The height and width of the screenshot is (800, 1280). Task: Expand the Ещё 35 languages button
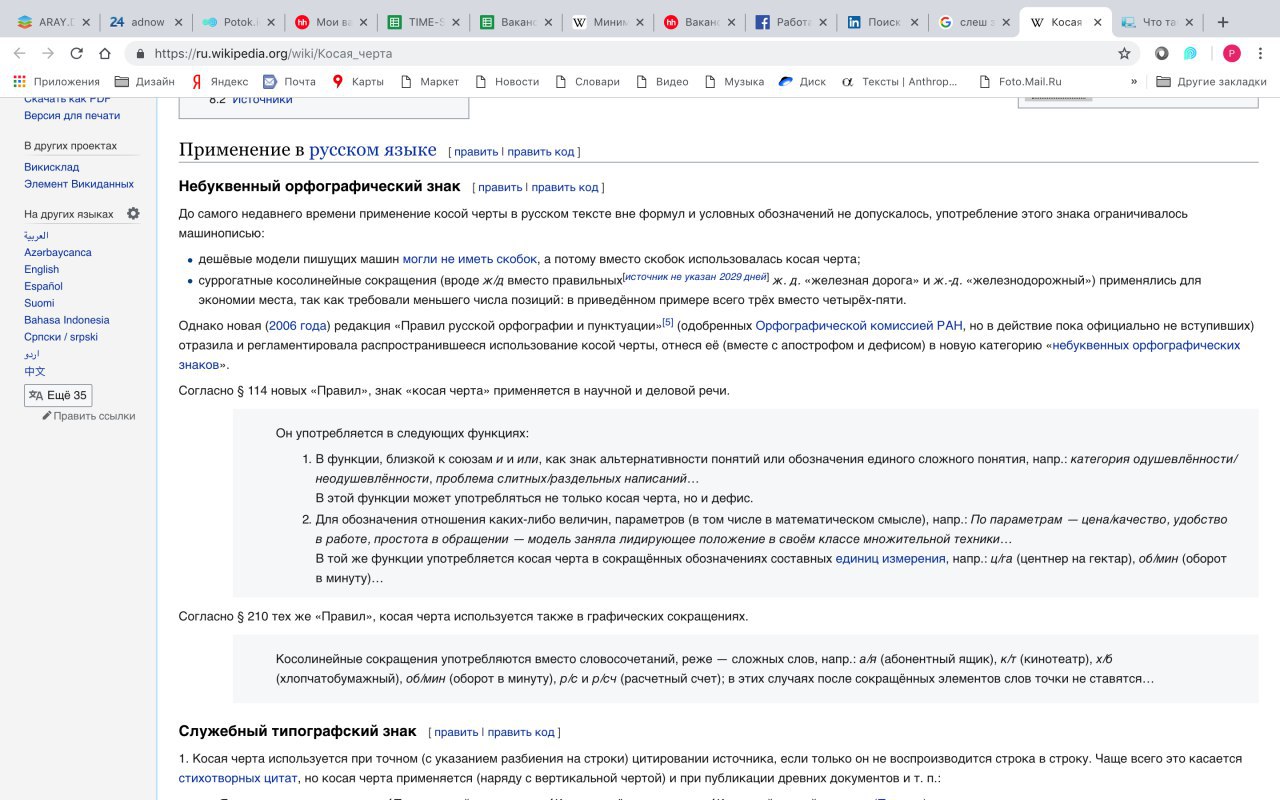(58, 395)
